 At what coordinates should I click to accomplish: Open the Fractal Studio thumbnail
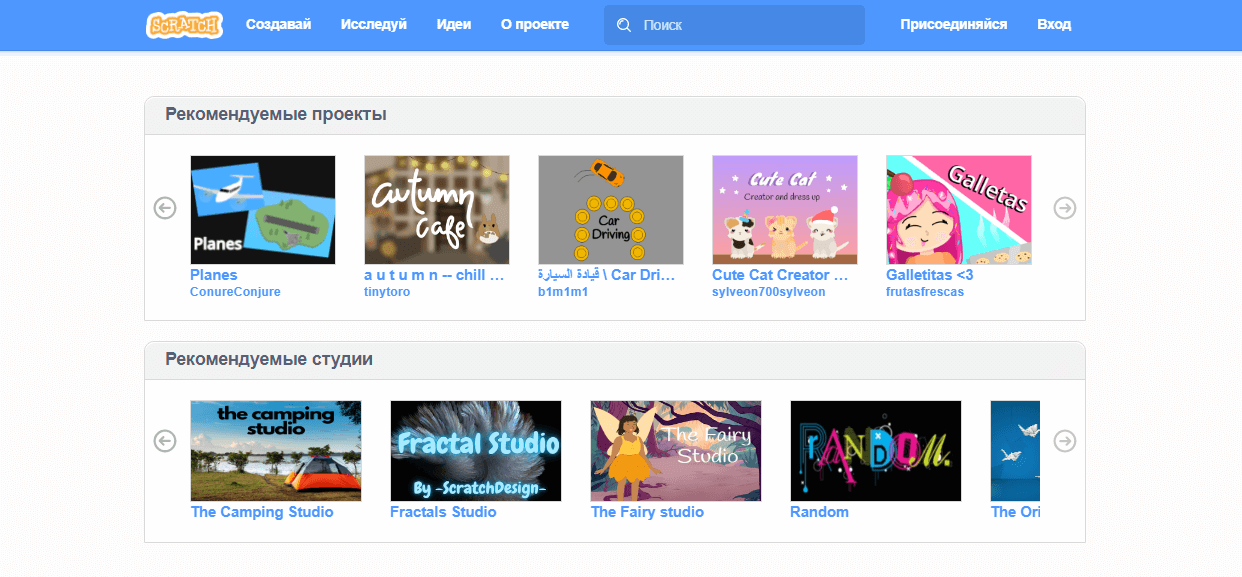click(475, 450)
